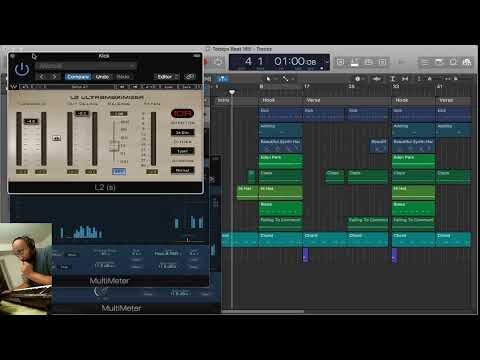Click the tracks area horizontal scrollbar
The image size is (480, 360).
click(x=263, y=312)
